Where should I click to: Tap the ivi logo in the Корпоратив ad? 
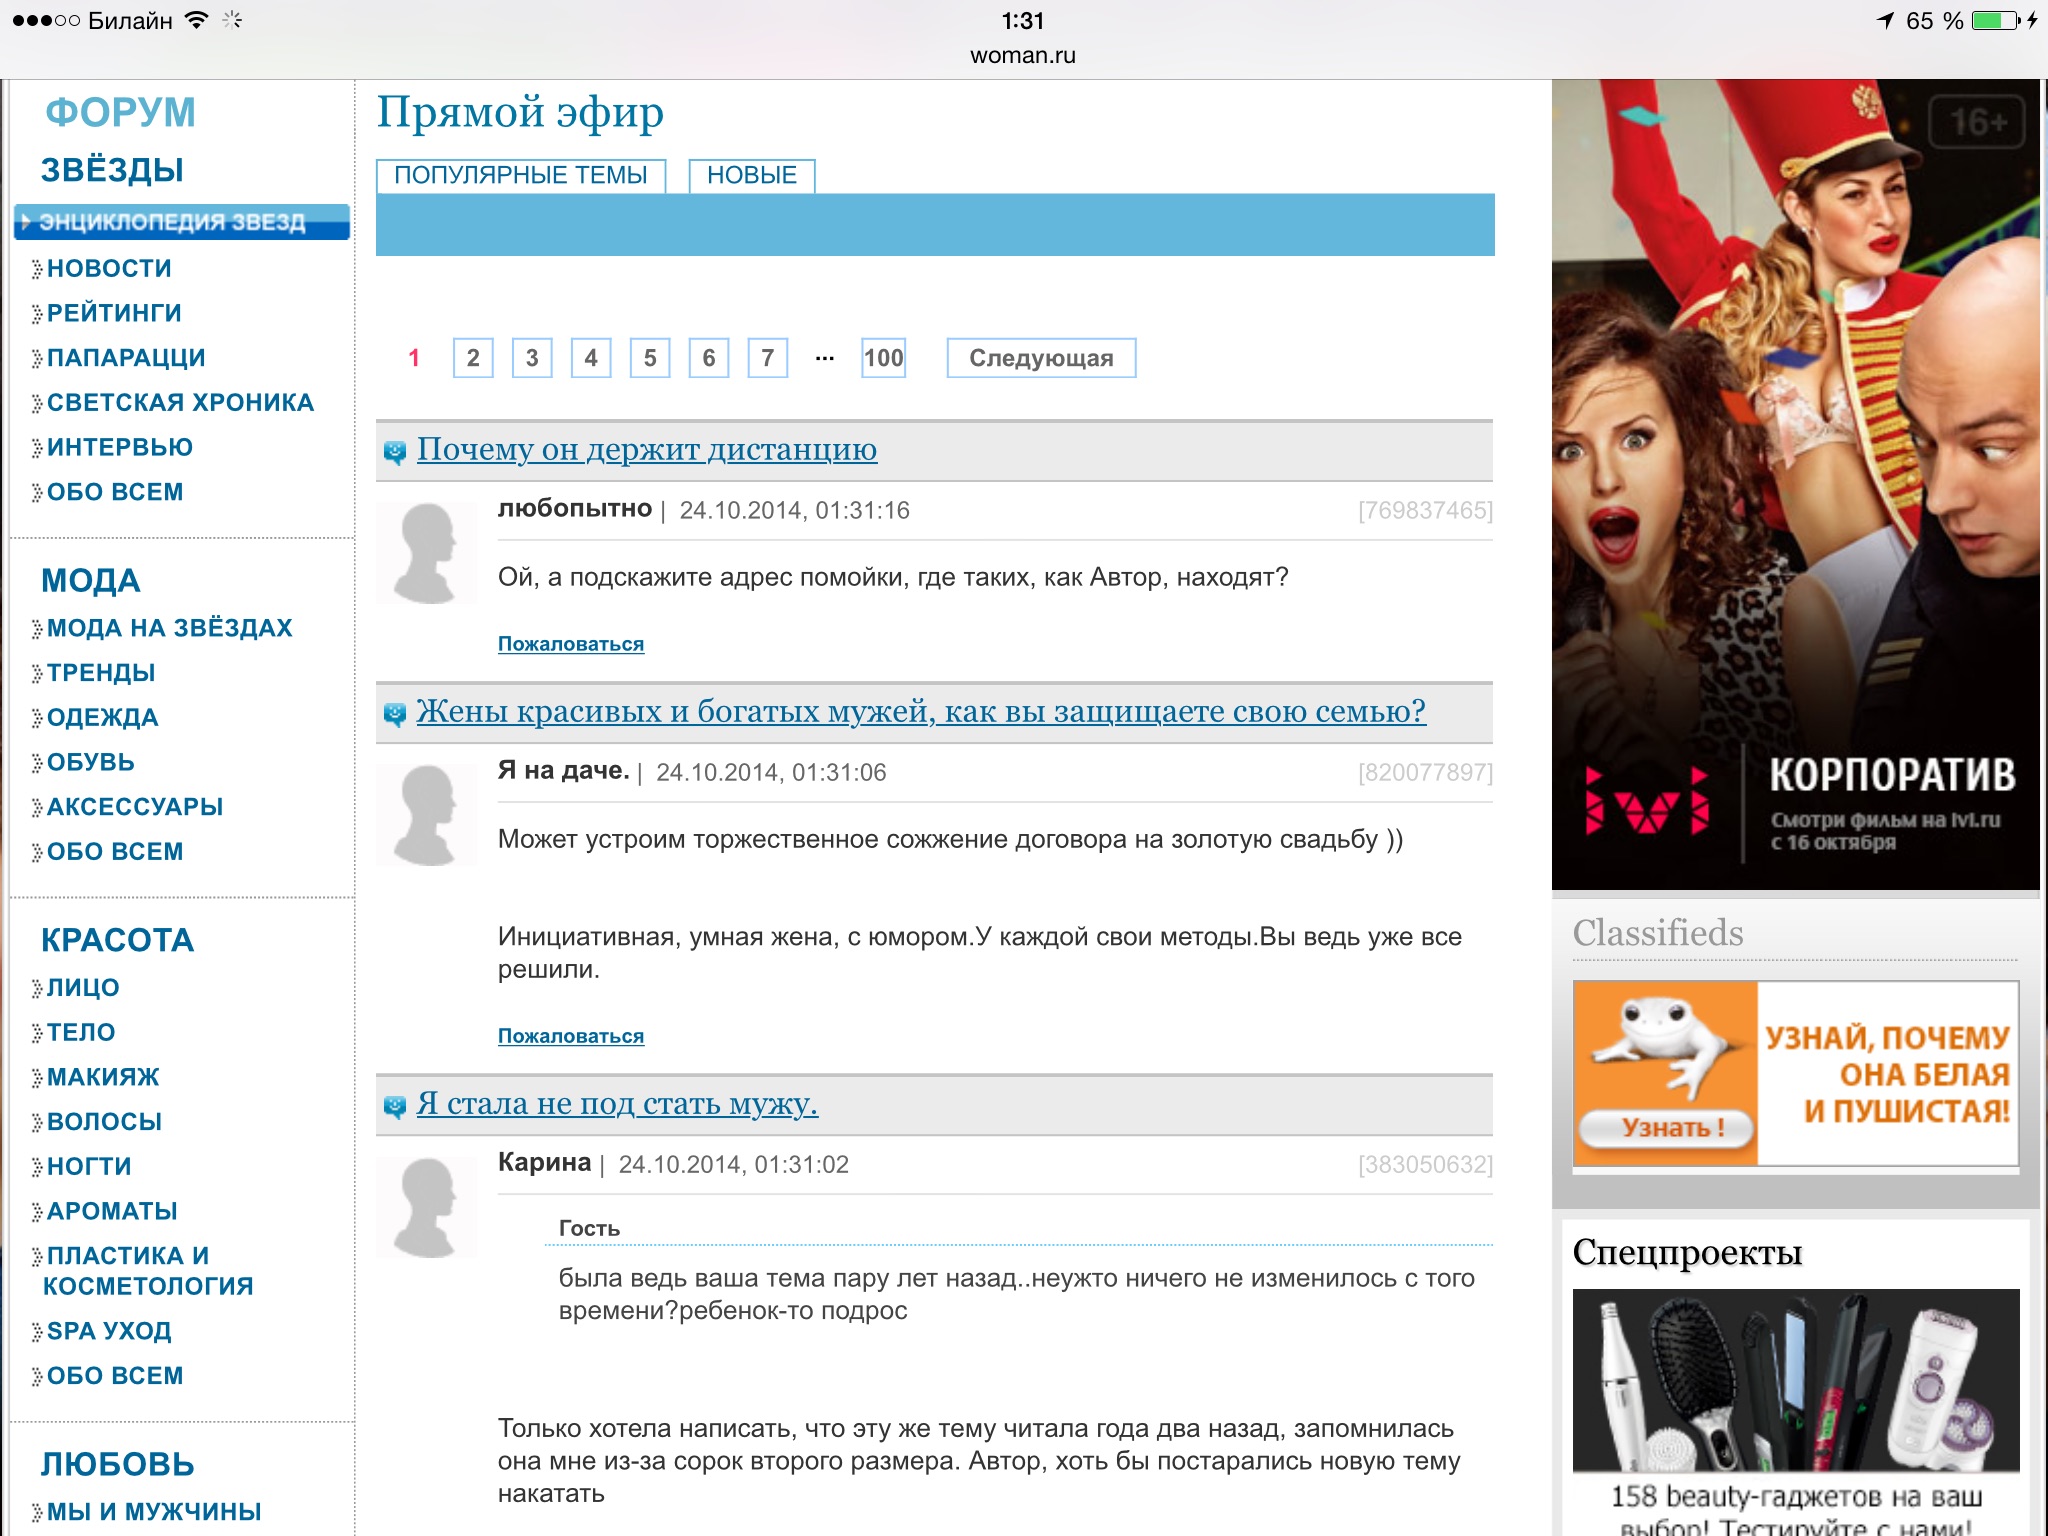click(1647, 801)
